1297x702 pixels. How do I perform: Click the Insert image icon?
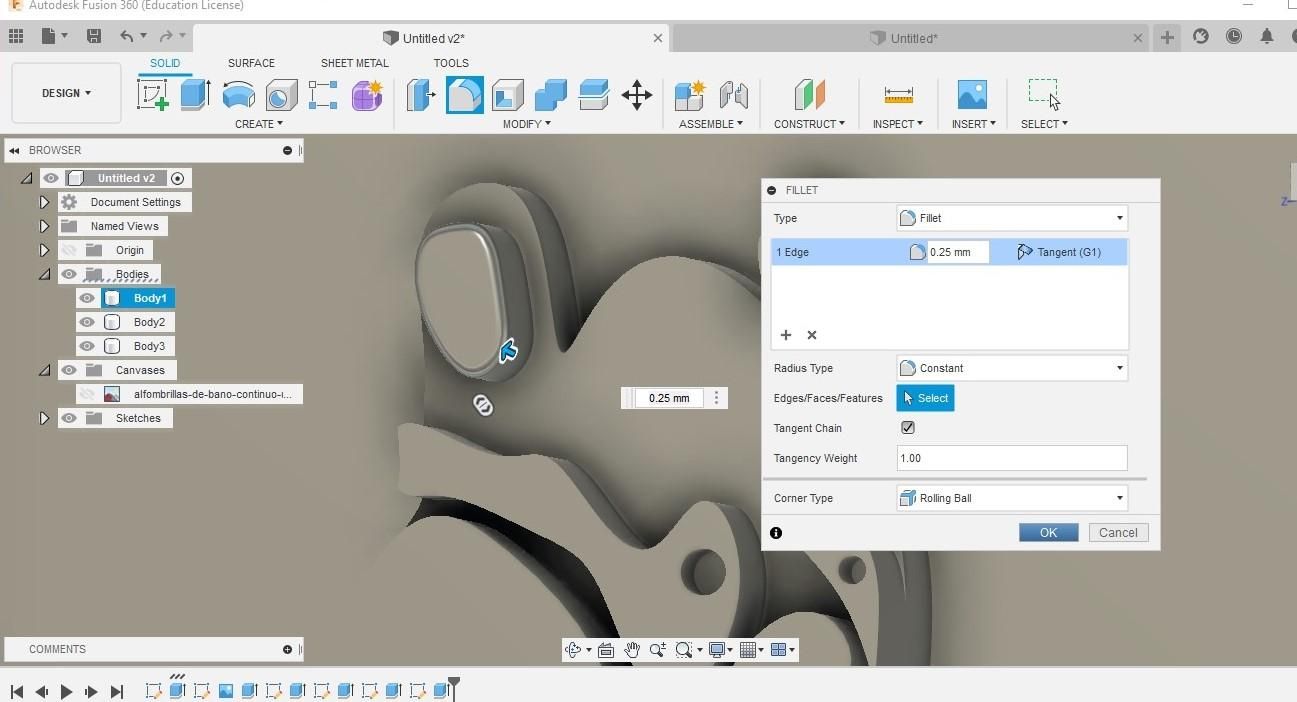pyautogui.click(x=972, y=95)
